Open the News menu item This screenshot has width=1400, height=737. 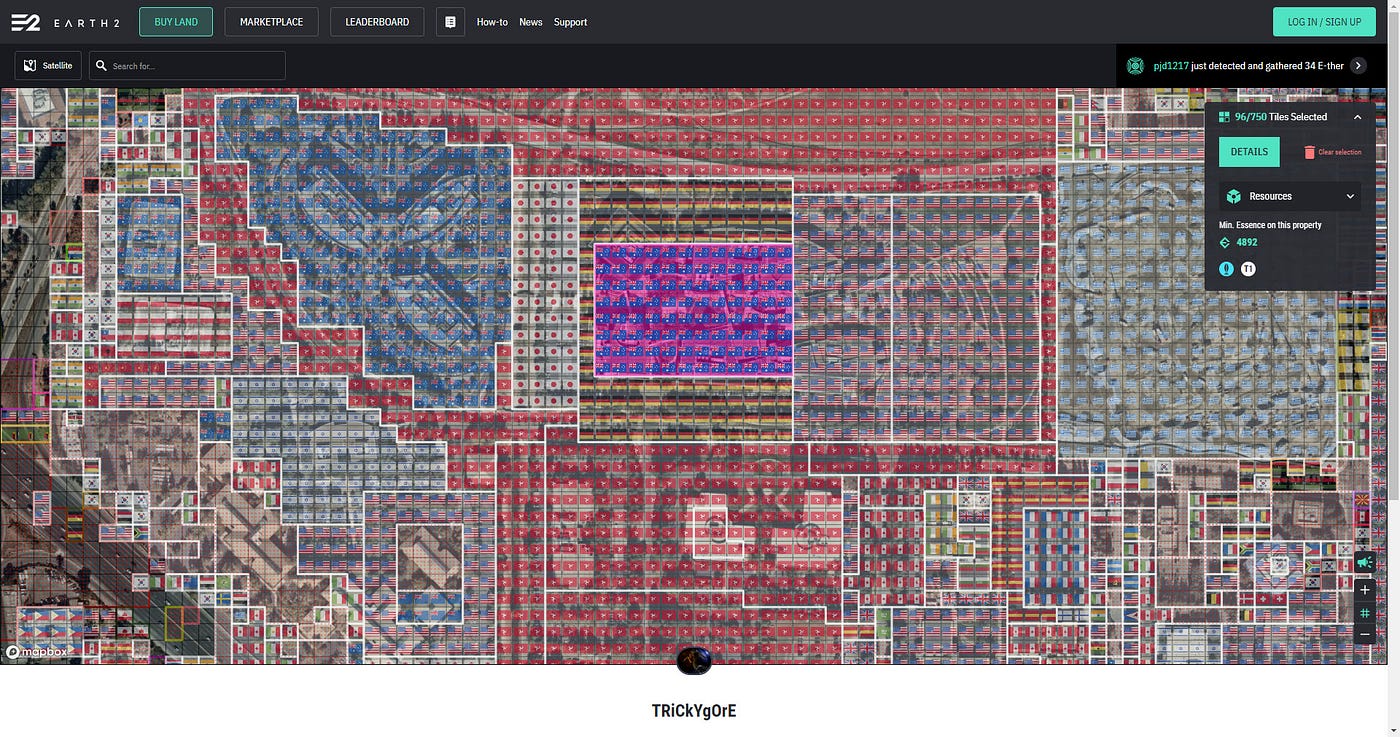(x=531, y=22)
